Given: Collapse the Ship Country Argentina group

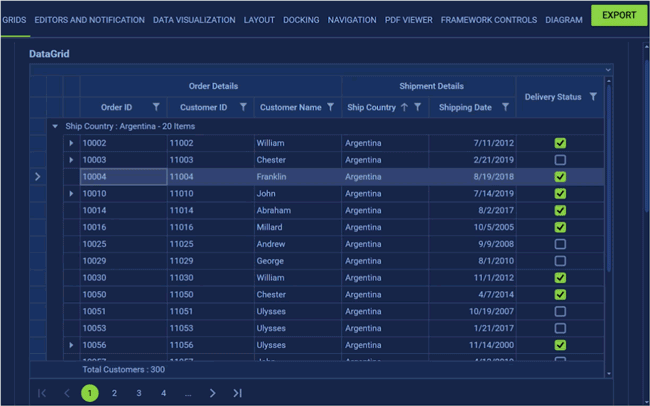Looking at the screenshot, I should [x=55, y=126].
